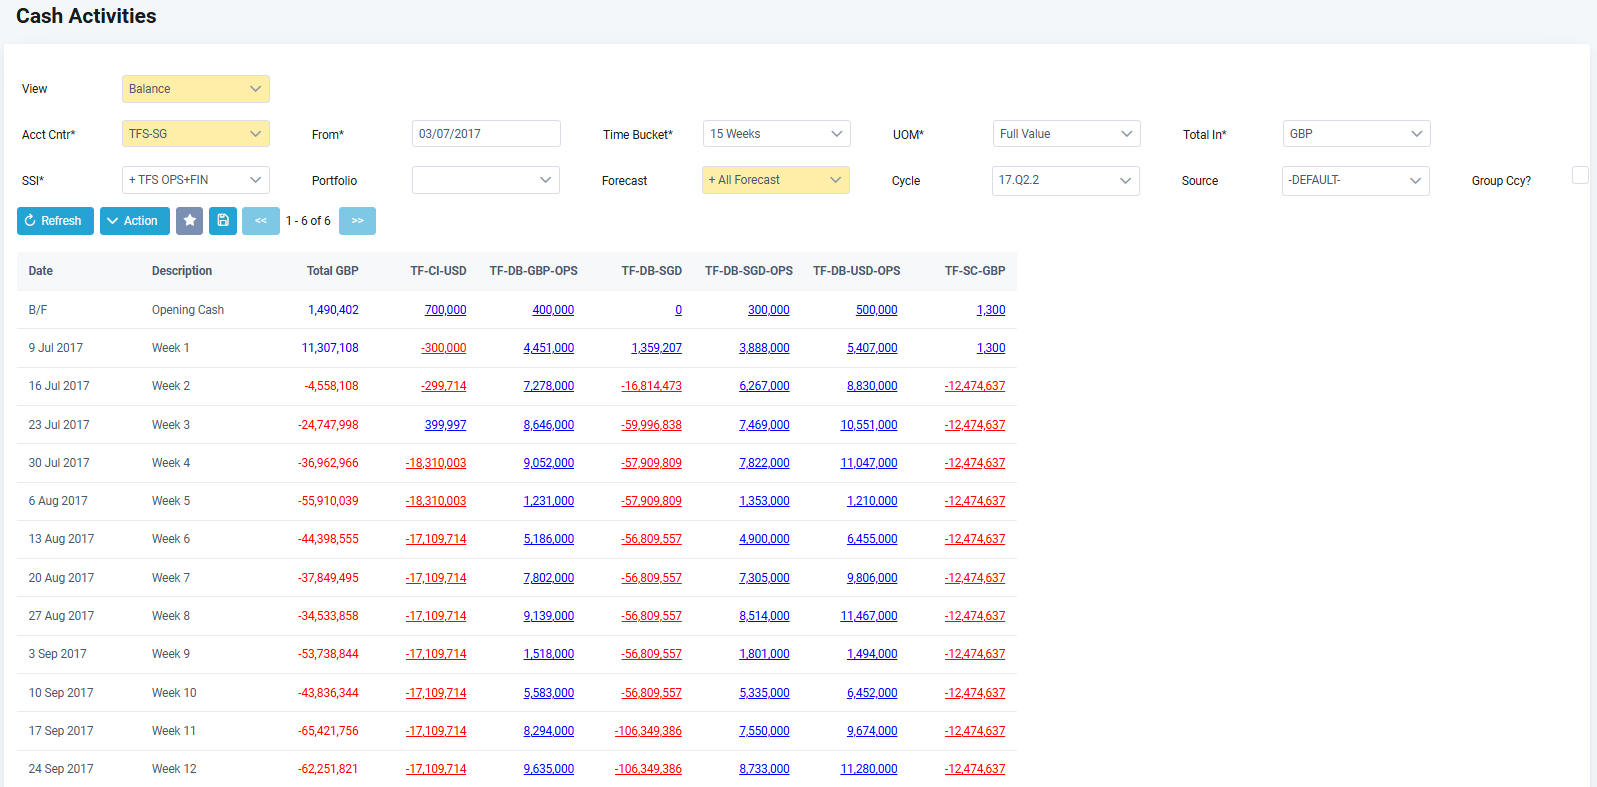1597x787 pixels.
Task: Click the save disk icon
Action: [x=223, y=221]
